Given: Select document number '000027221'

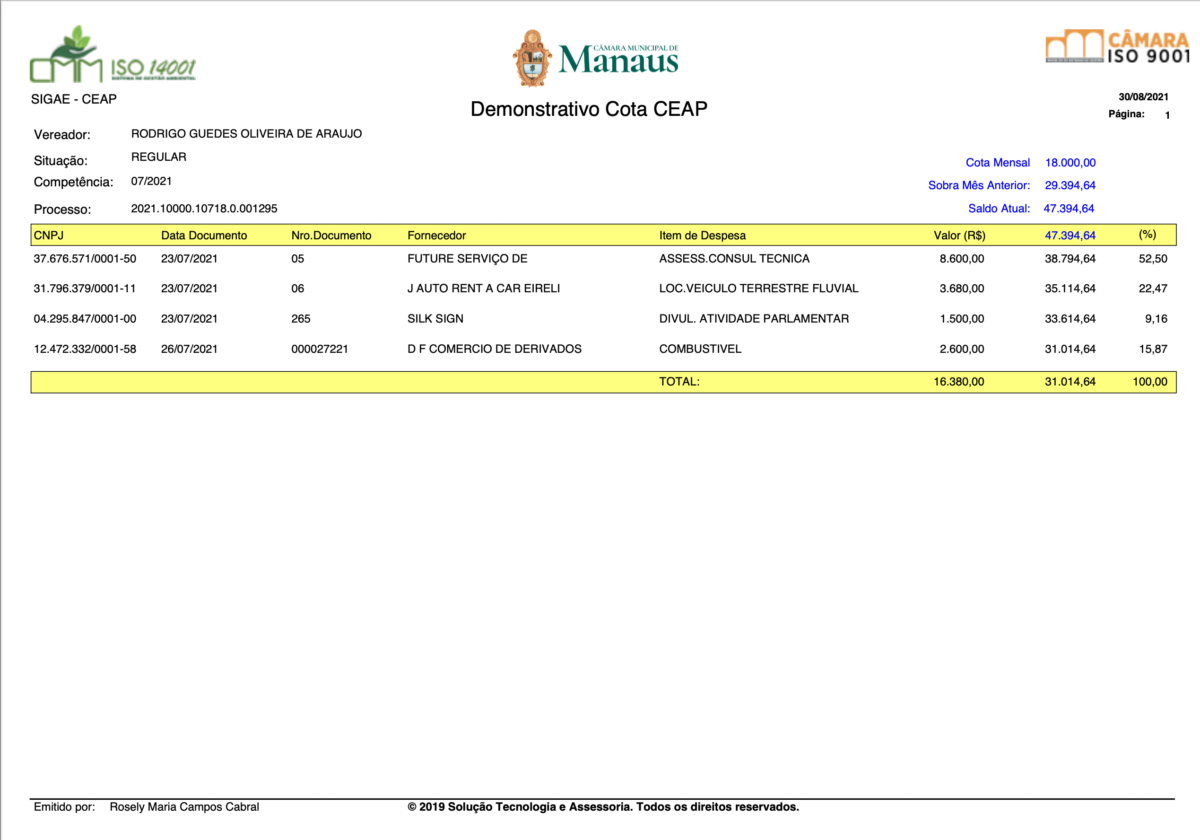Looking at the screenshot, I should tap(319, 349).
